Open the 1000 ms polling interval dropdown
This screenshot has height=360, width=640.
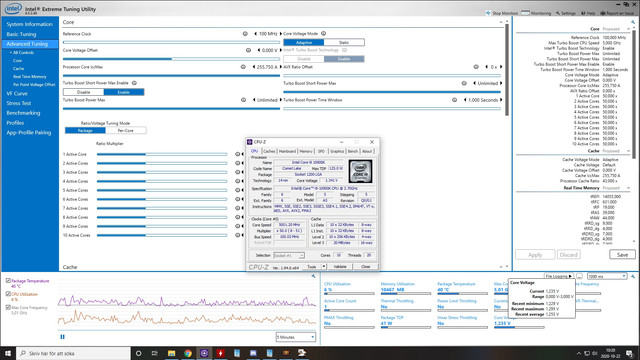coord(607,276)
